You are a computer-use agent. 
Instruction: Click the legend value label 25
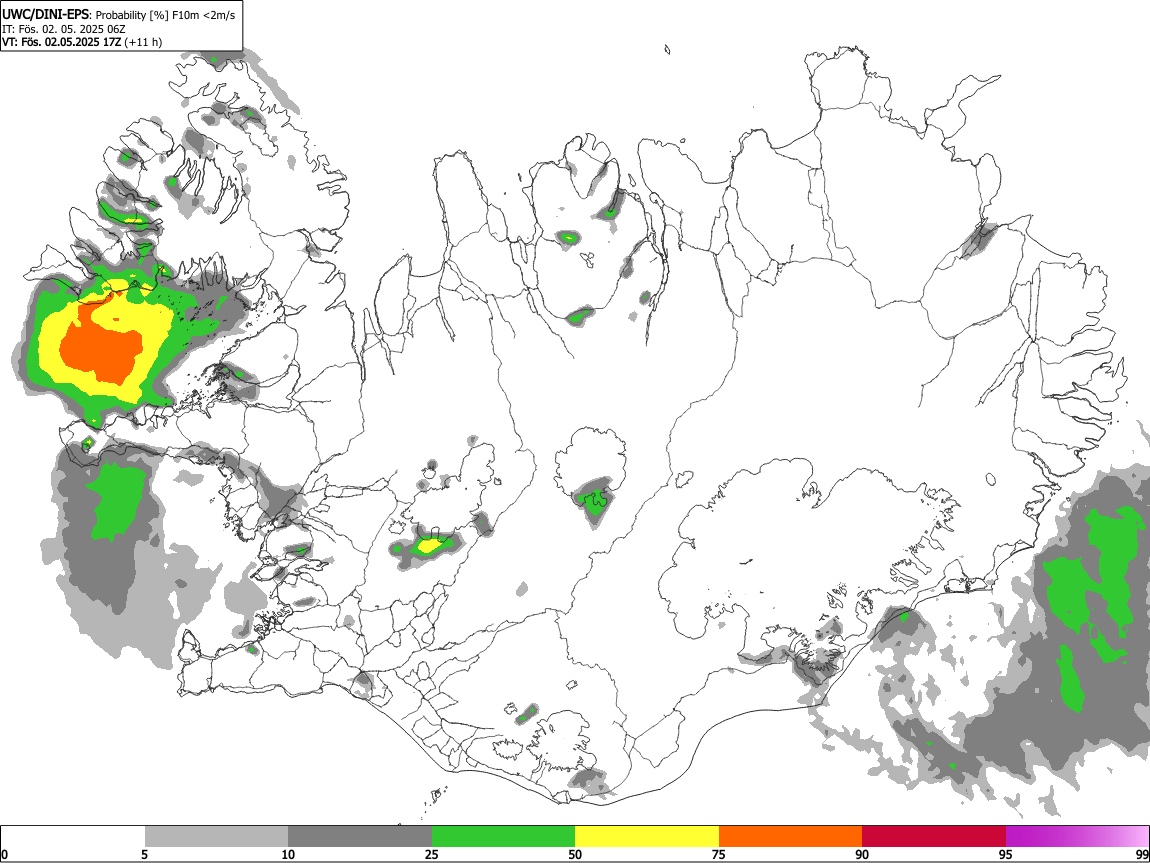click(432, 855)
